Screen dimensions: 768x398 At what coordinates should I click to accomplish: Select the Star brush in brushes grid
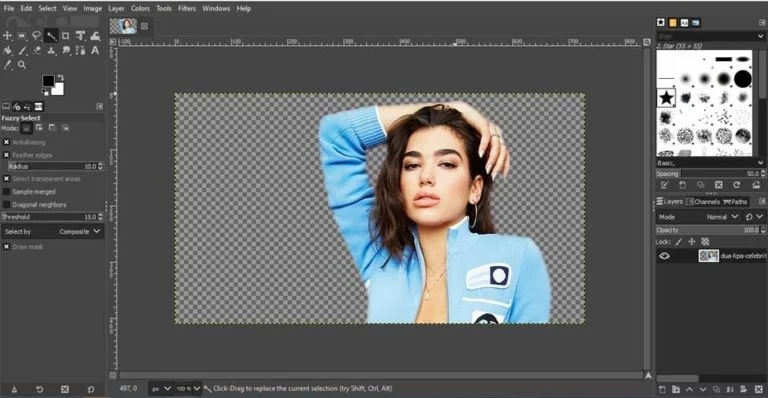click(666, 97)
